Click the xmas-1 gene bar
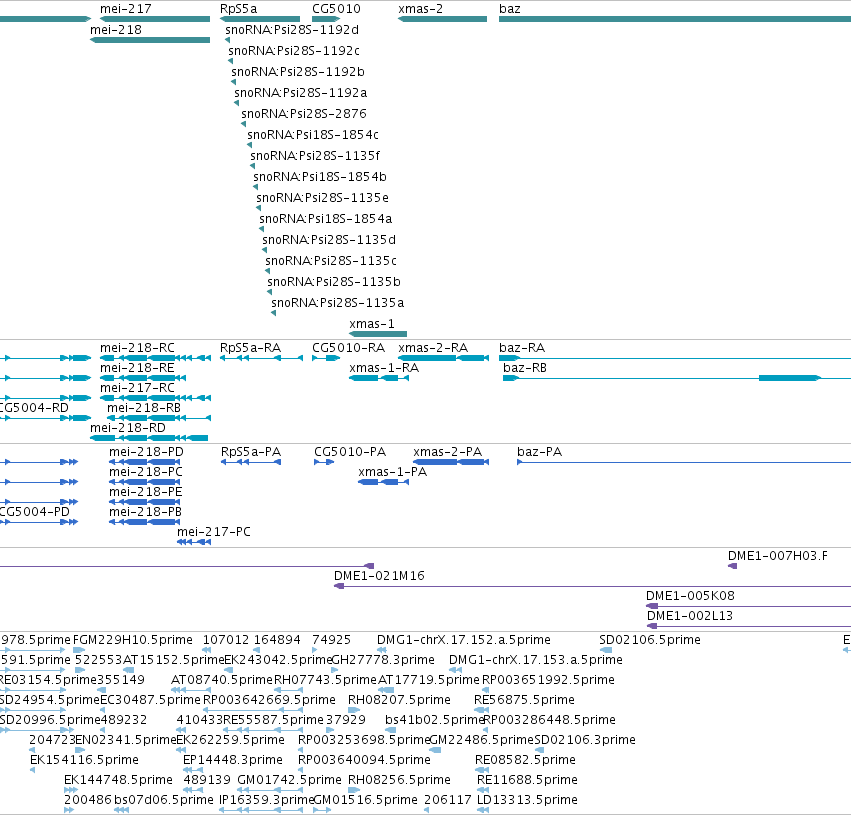851x815 pixels. (x=378, y=334)
